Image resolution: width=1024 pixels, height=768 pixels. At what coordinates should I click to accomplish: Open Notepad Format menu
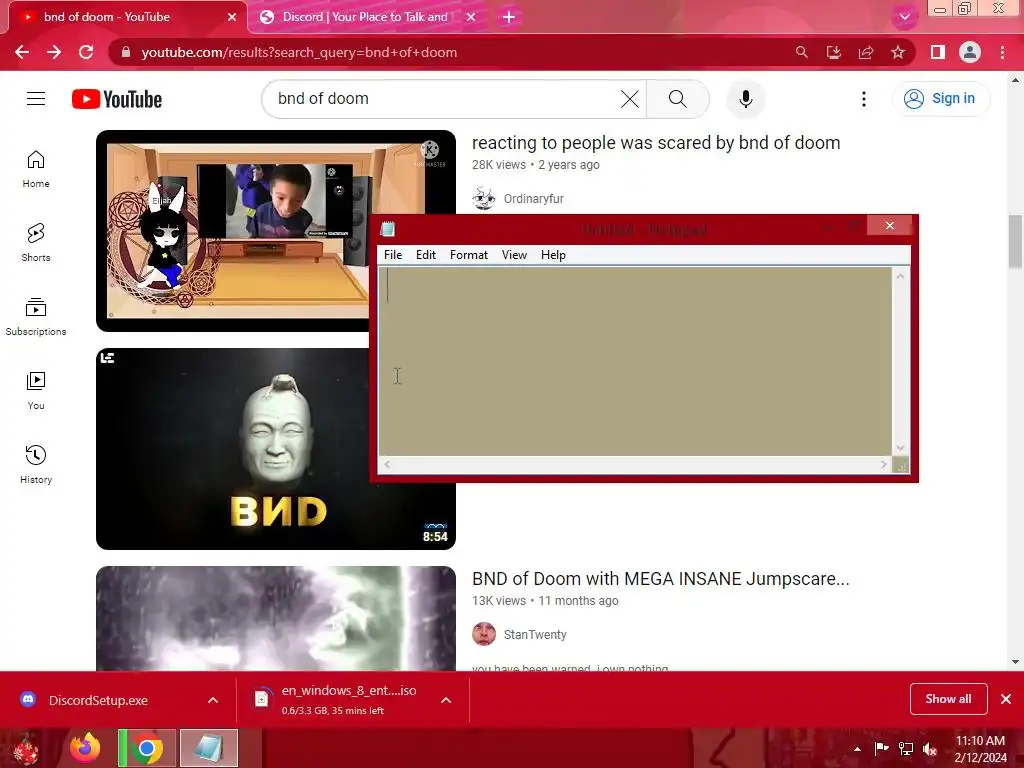click(x=469, y=255)
